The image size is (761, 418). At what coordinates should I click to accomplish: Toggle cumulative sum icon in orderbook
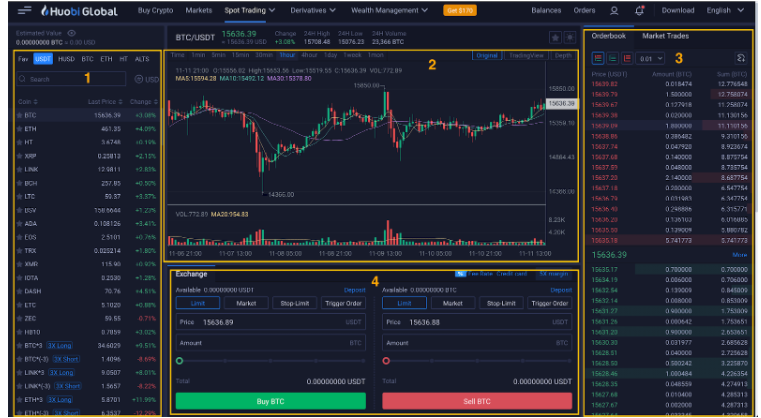[x=741, y=58]
